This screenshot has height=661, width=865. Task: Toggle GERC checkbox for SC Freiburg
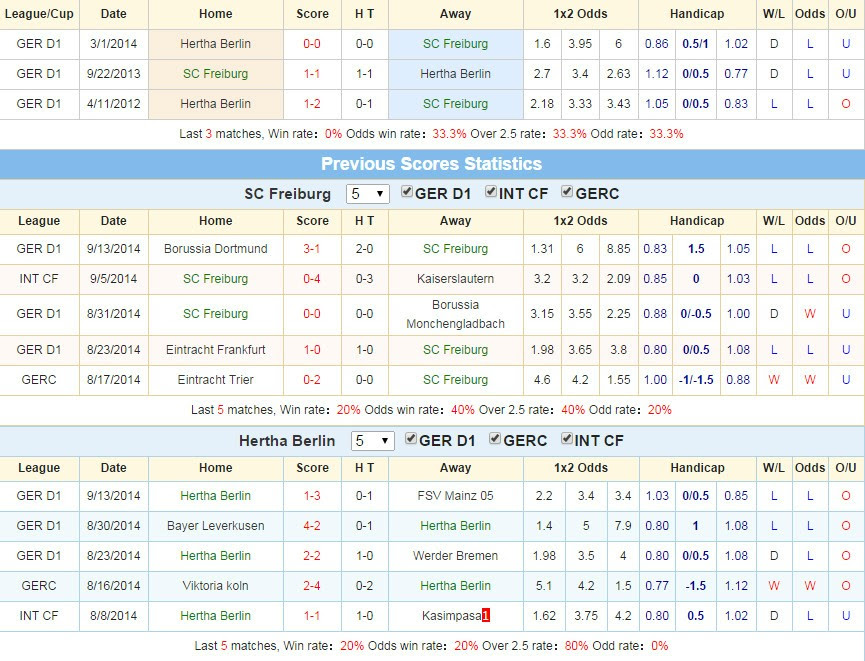567,192
